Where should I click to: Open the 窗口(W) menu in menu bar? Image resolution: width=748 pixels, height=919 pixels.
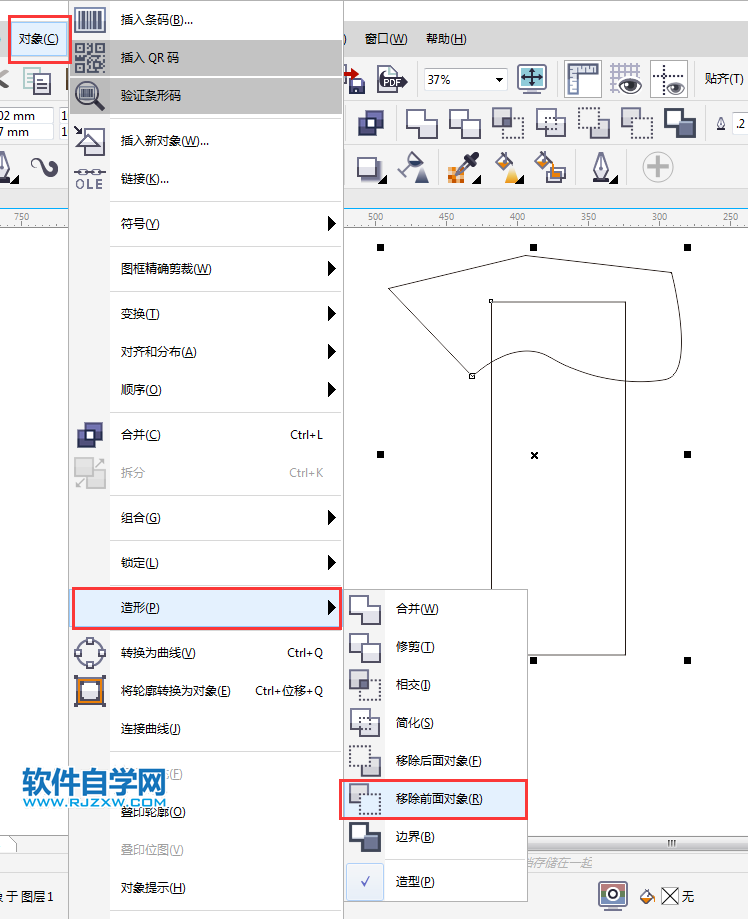coord(386,39)
